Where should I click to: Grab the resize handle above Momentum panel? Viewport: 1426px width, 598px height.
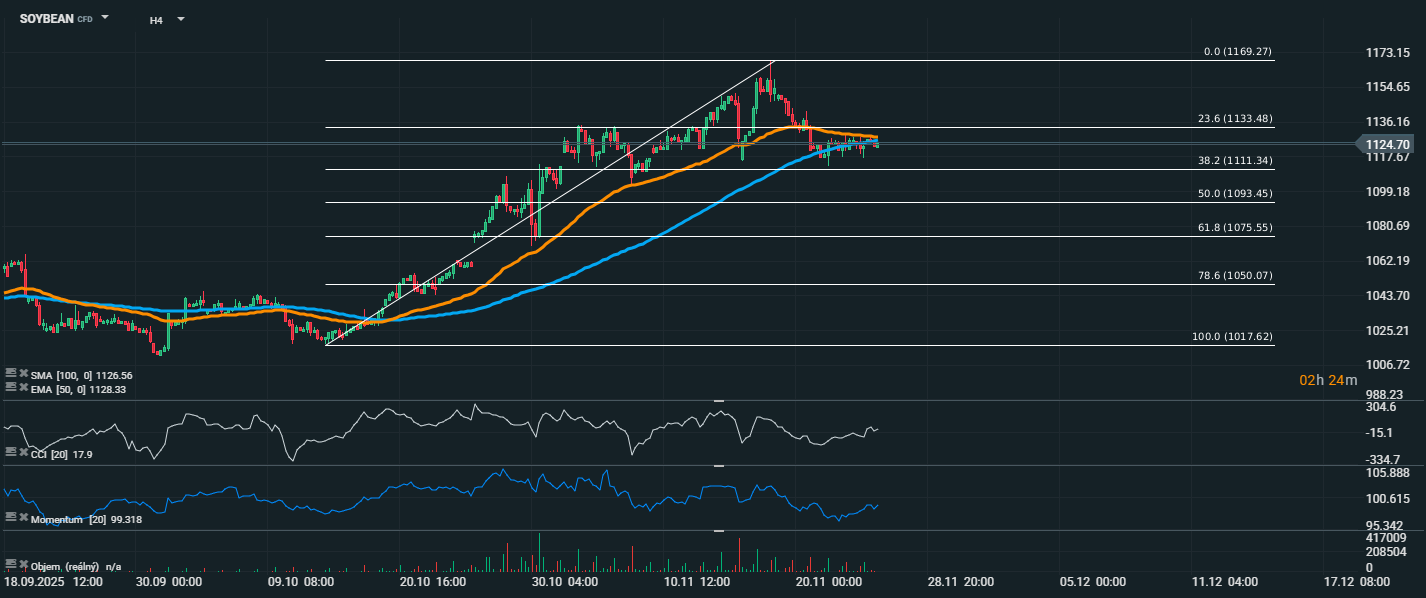click(718, 465)
